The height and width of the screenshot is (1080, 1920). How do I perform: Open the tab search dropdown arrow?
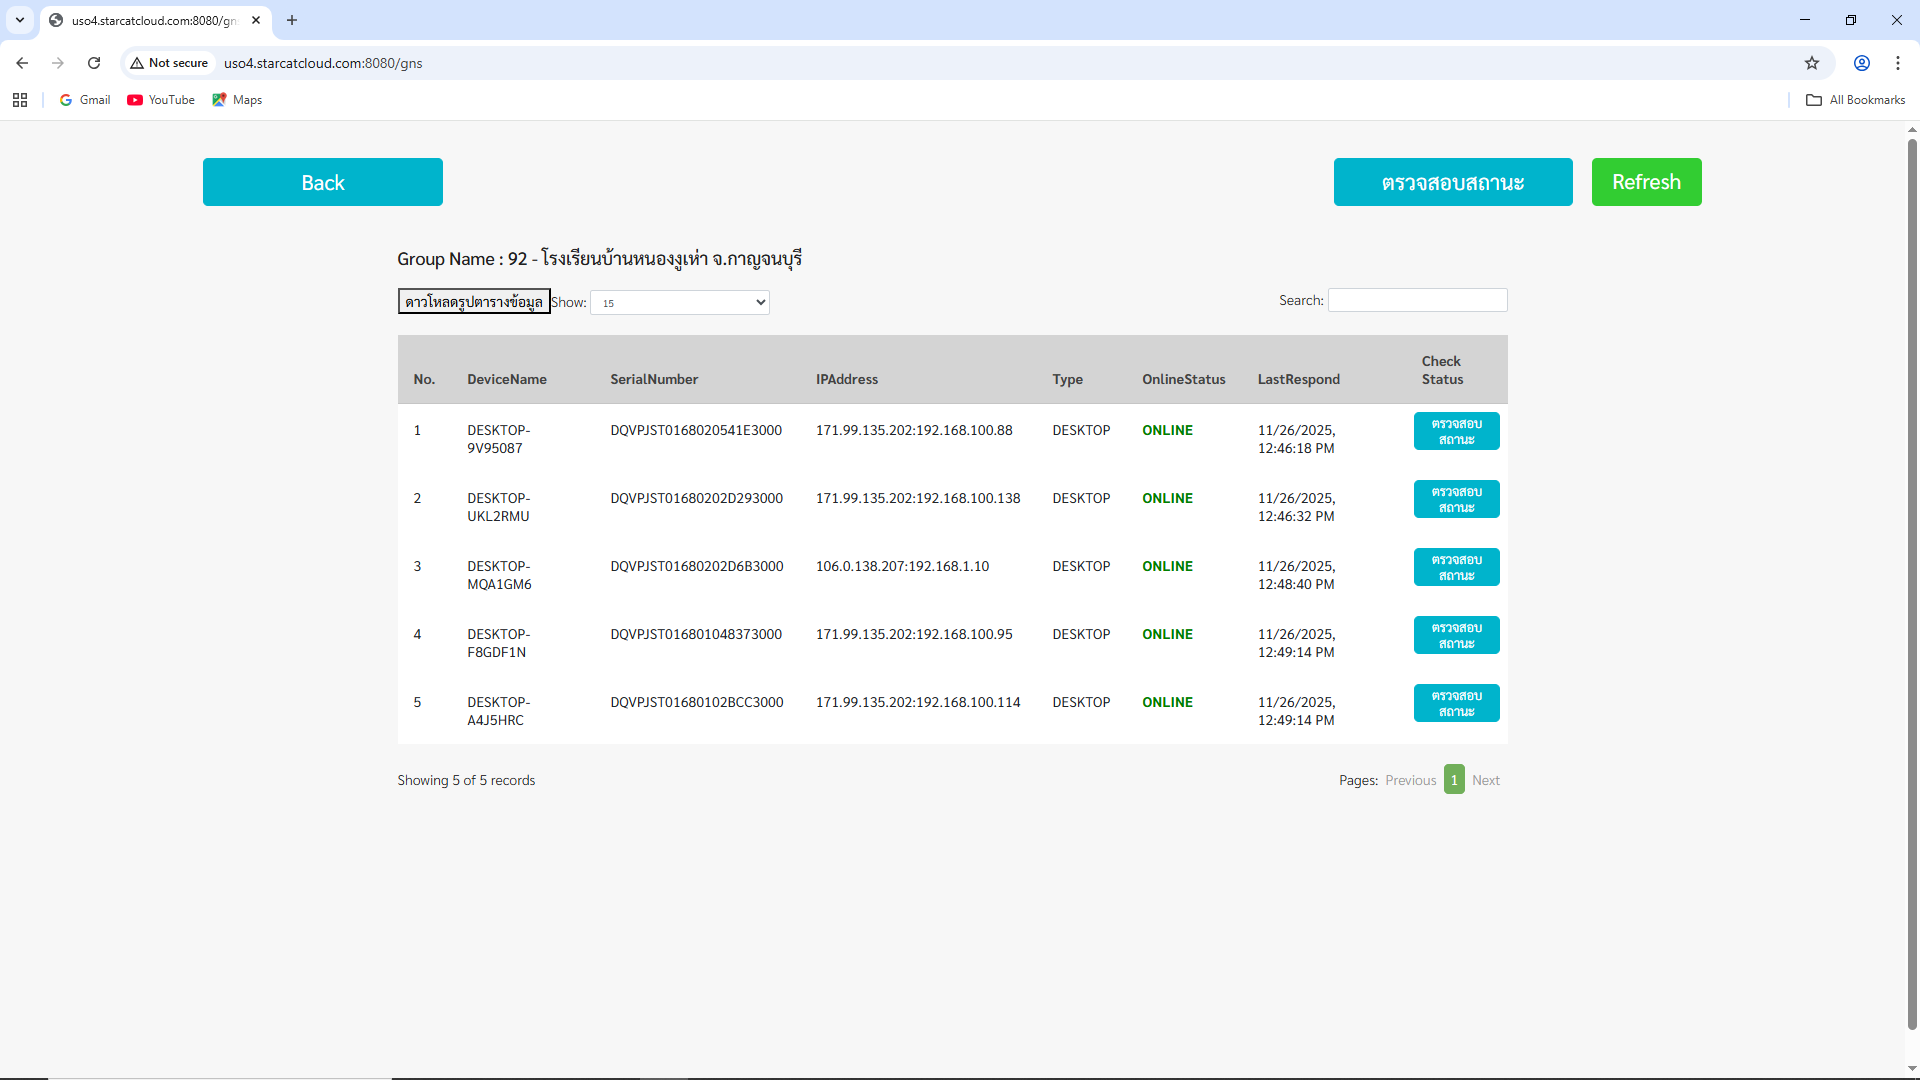pyautogui.click(x=20, y=20)
